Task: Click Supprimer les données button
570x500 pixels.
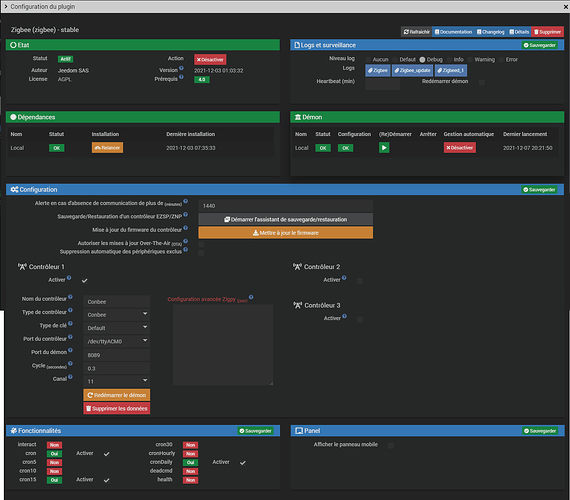Action: click(117, 408)
